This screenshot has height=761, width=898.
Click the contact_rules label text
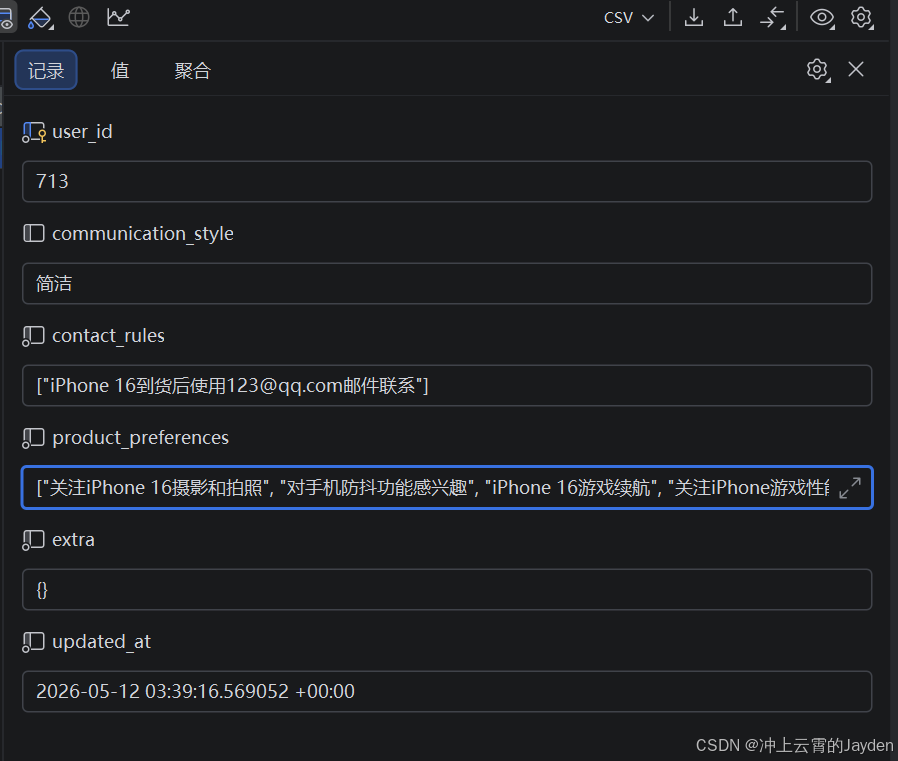108,336
